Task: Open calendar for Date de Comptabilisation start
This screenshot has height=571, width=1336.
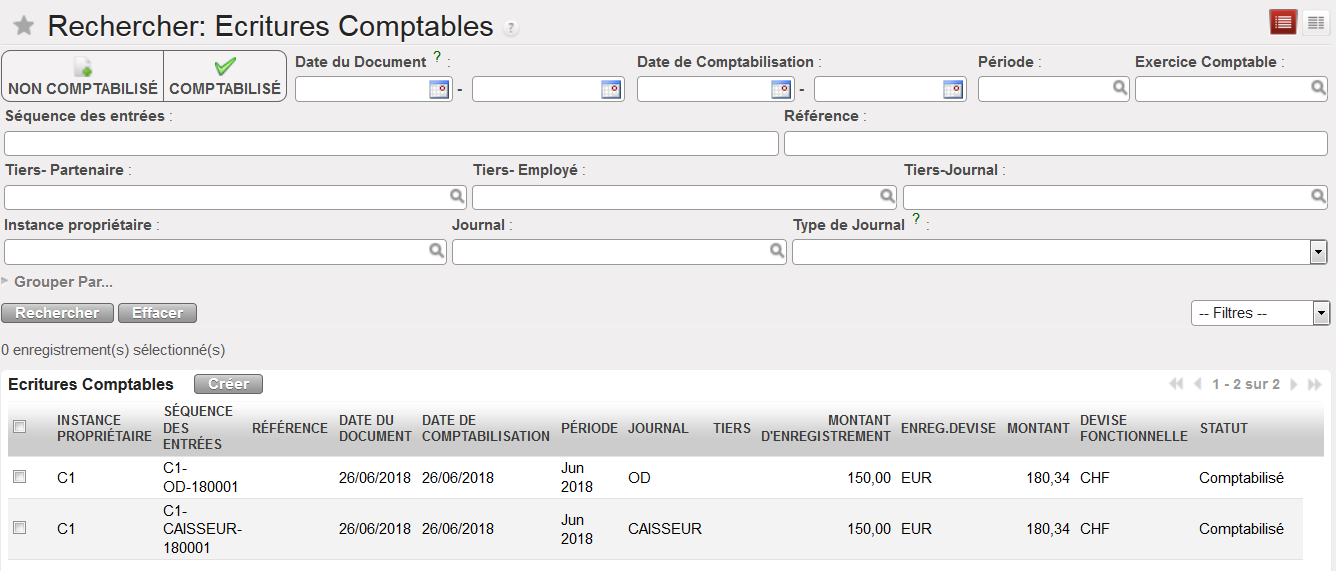Action: (x=782, y=90)
